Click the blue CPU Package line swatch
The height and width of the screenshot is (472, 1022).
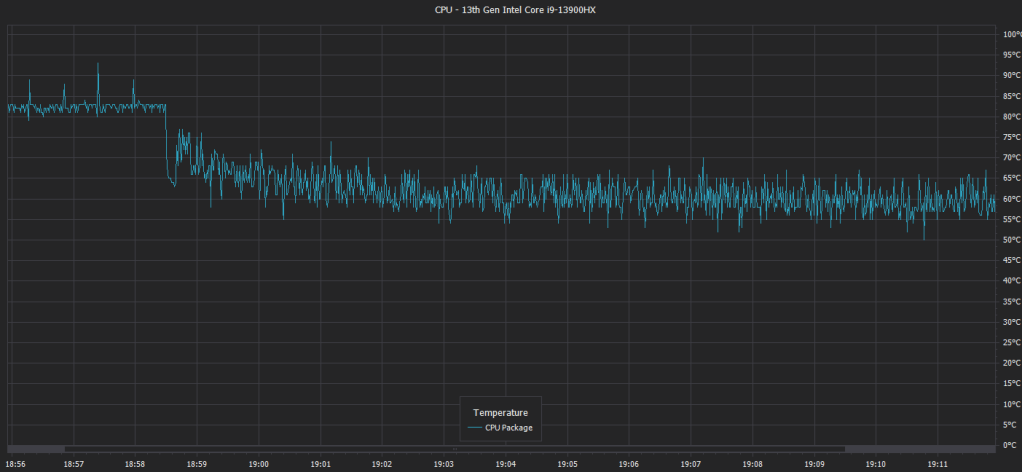474,428
